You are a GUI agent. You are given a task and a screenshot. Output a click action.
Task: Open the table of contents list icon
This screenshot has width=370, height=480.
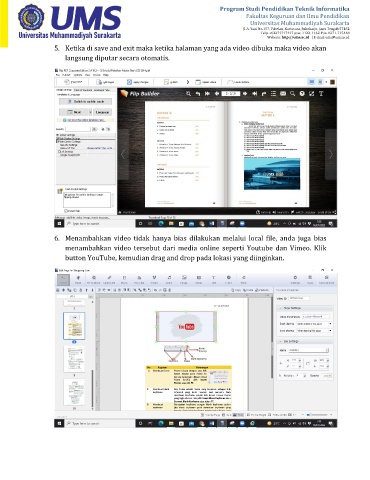click(x=273, y=94)
